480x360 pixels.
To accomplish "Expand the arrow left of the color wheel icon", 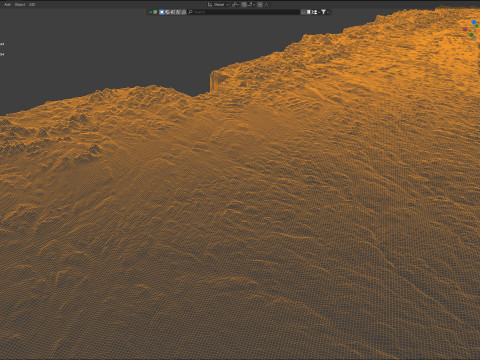I will click(x=150, y=12).
